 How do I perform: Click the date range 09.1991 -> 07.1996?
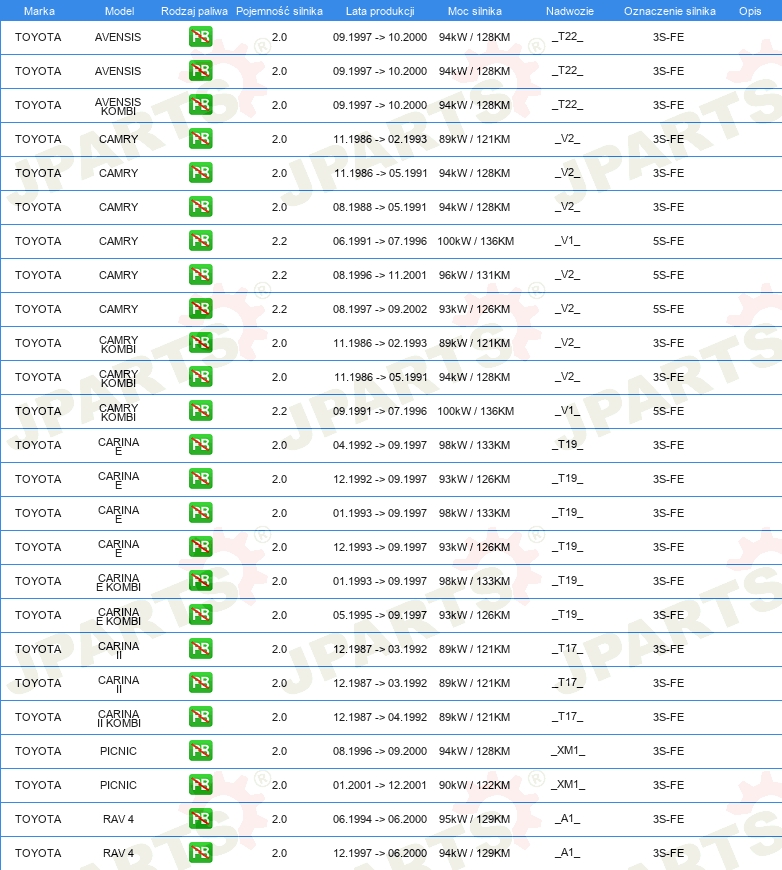pos(380,411)
